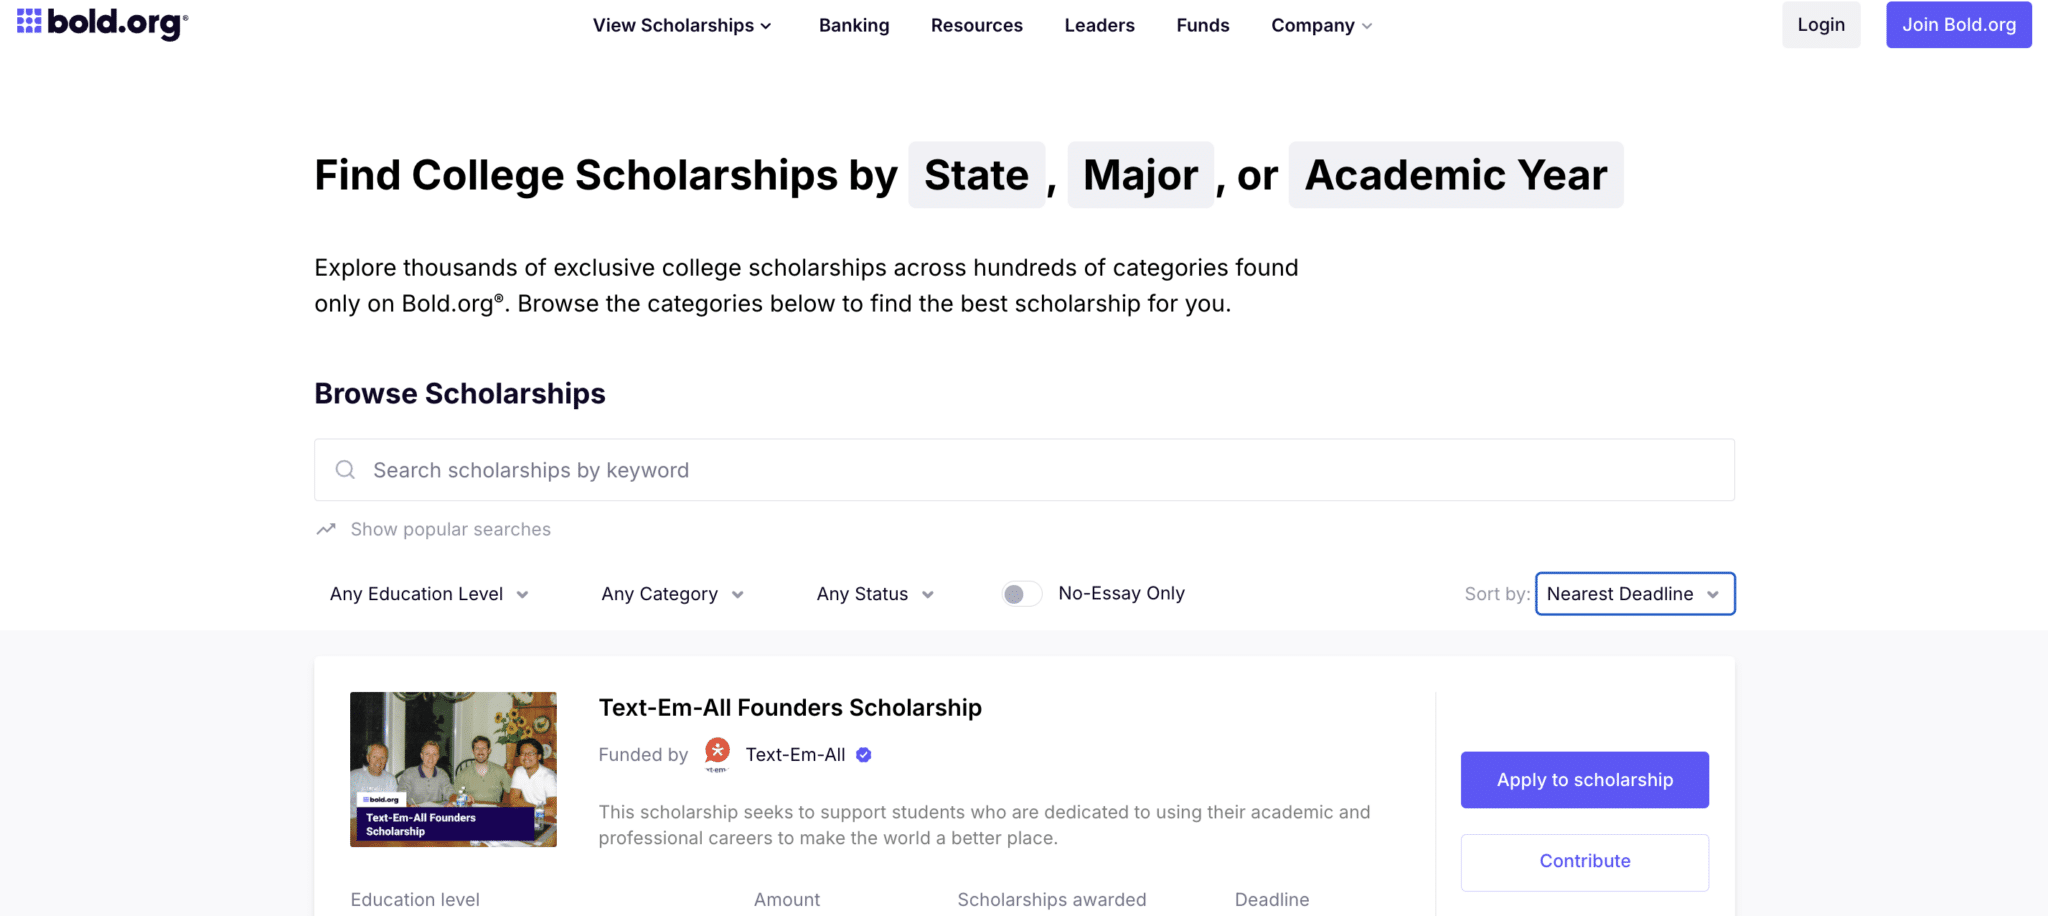Change the Nearest Deadline sort order
Screen dimensions: 2048x916
[x=1634, y=593]
